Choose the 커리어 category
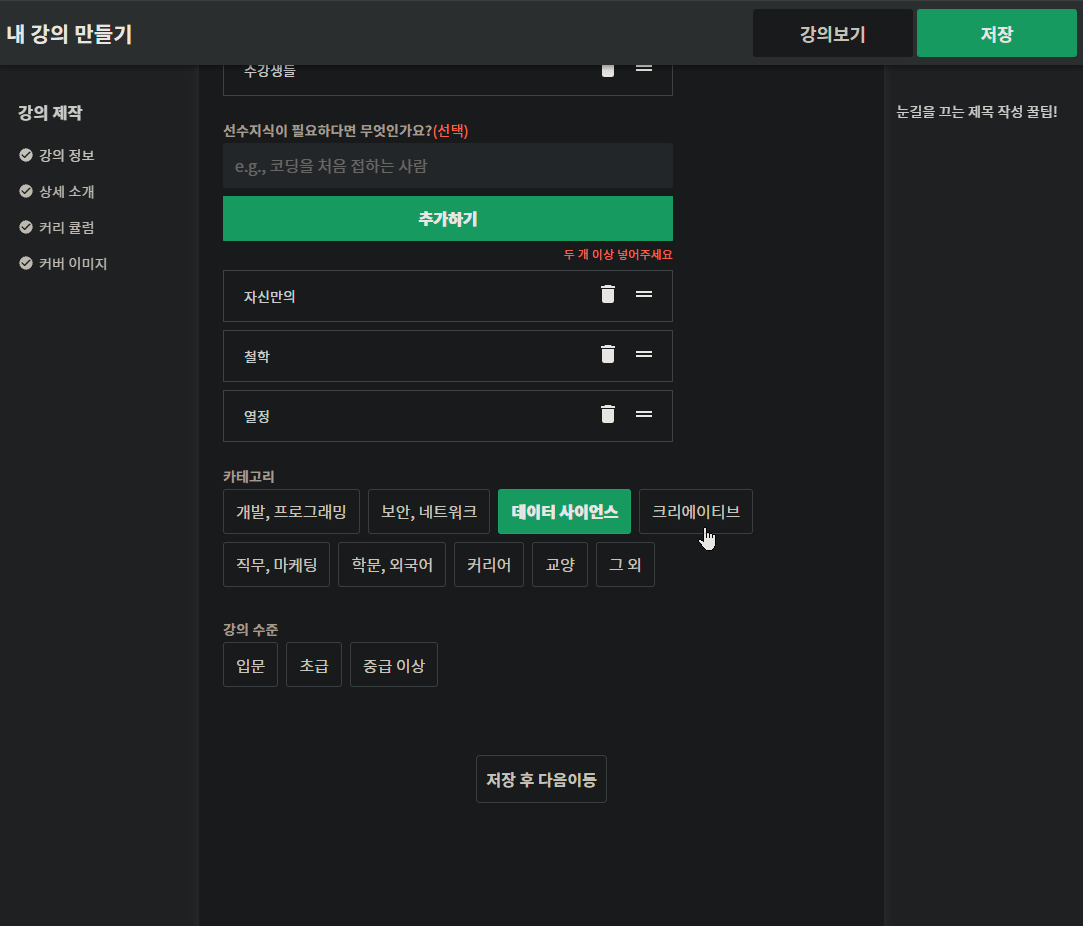Image resolution: width=1083 pixels, height=926 pixels. point(489,565)
